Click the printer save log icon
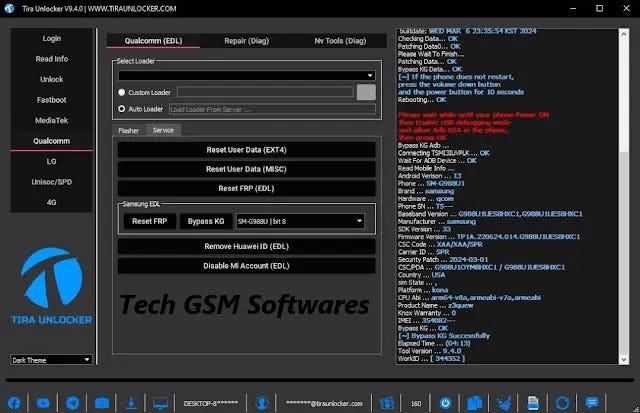 [533, 403]
